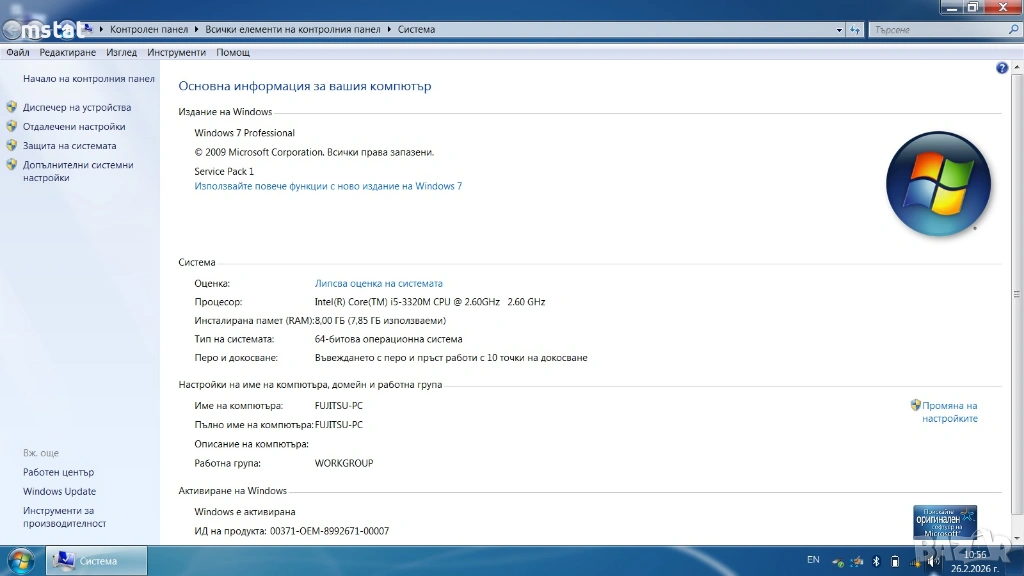1024x576 pixels.
Task: Click Промяна на настройките link
Action: 949,412
